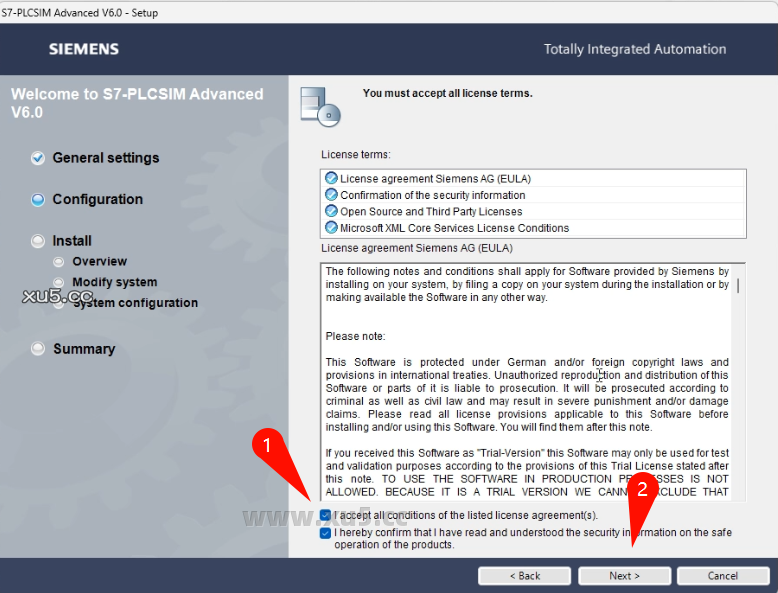Image resolution: width=778 pixels, height=593 pixels.
Task: Click the globe icon beside License agreement Siemens AG
Action: coord(331,179)
